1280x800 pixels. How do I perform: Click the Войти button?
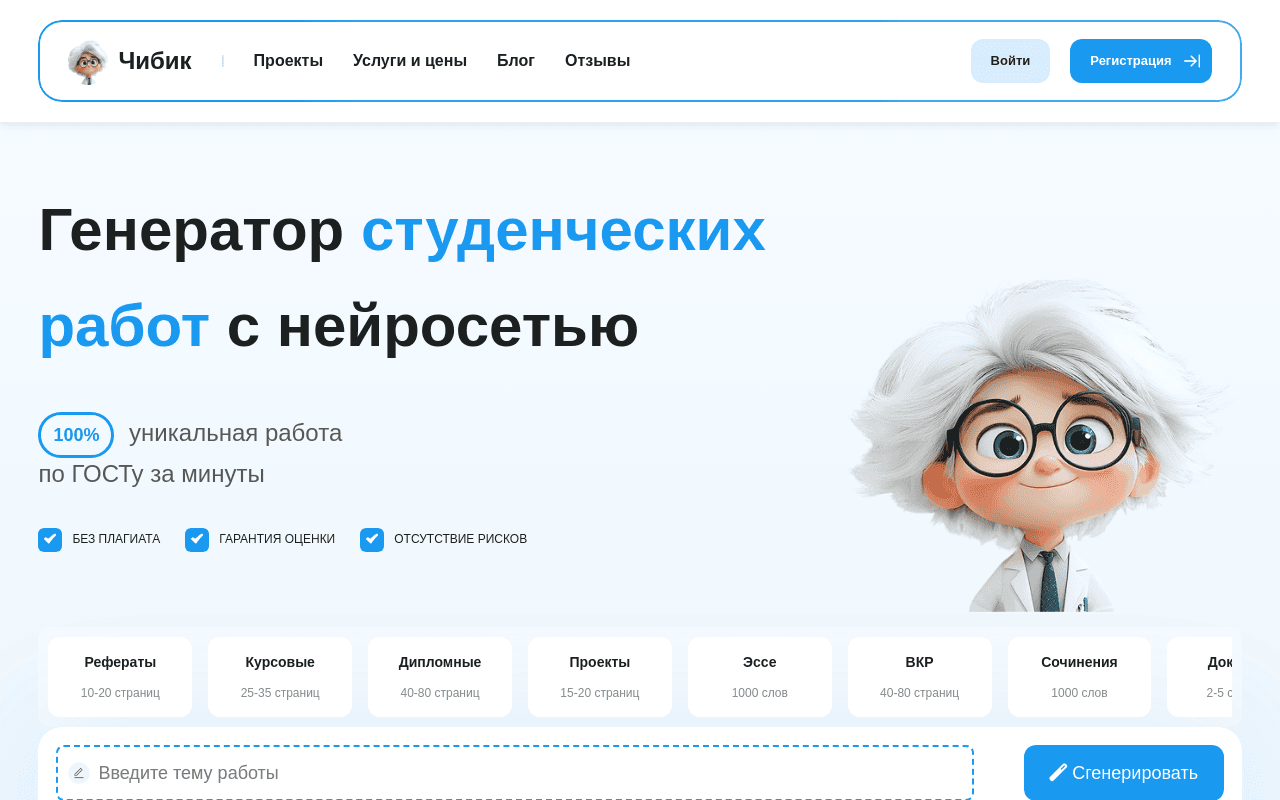click(1010, 61)
